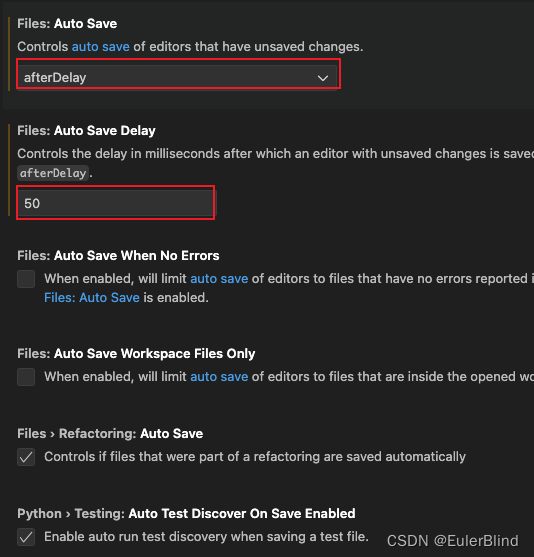Click the afterDelay inline code text
The image size is (534, 557).
click(53, 173)
